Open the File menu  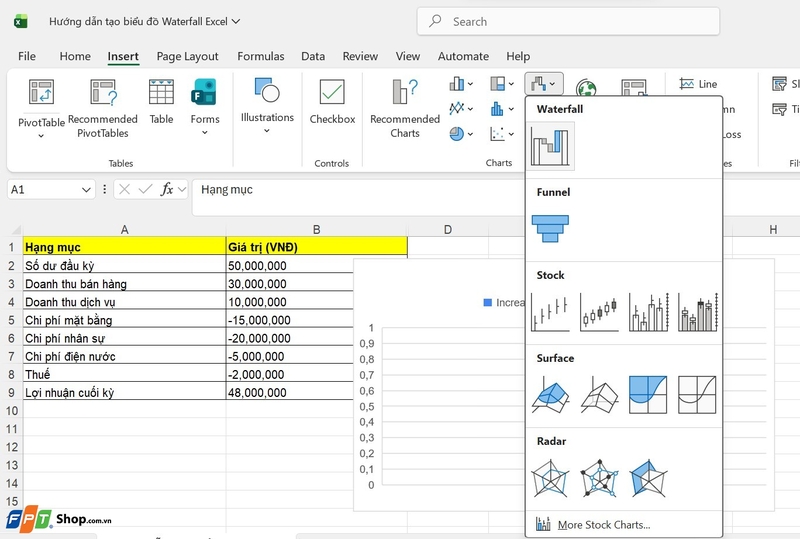click(27, 56)
